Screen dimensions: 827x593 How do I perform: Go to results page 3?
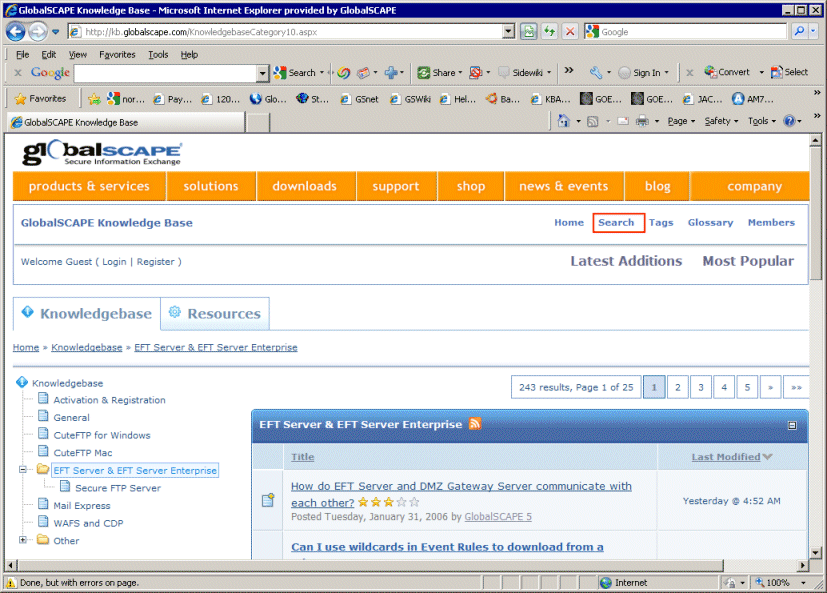(x=700, y=387)
